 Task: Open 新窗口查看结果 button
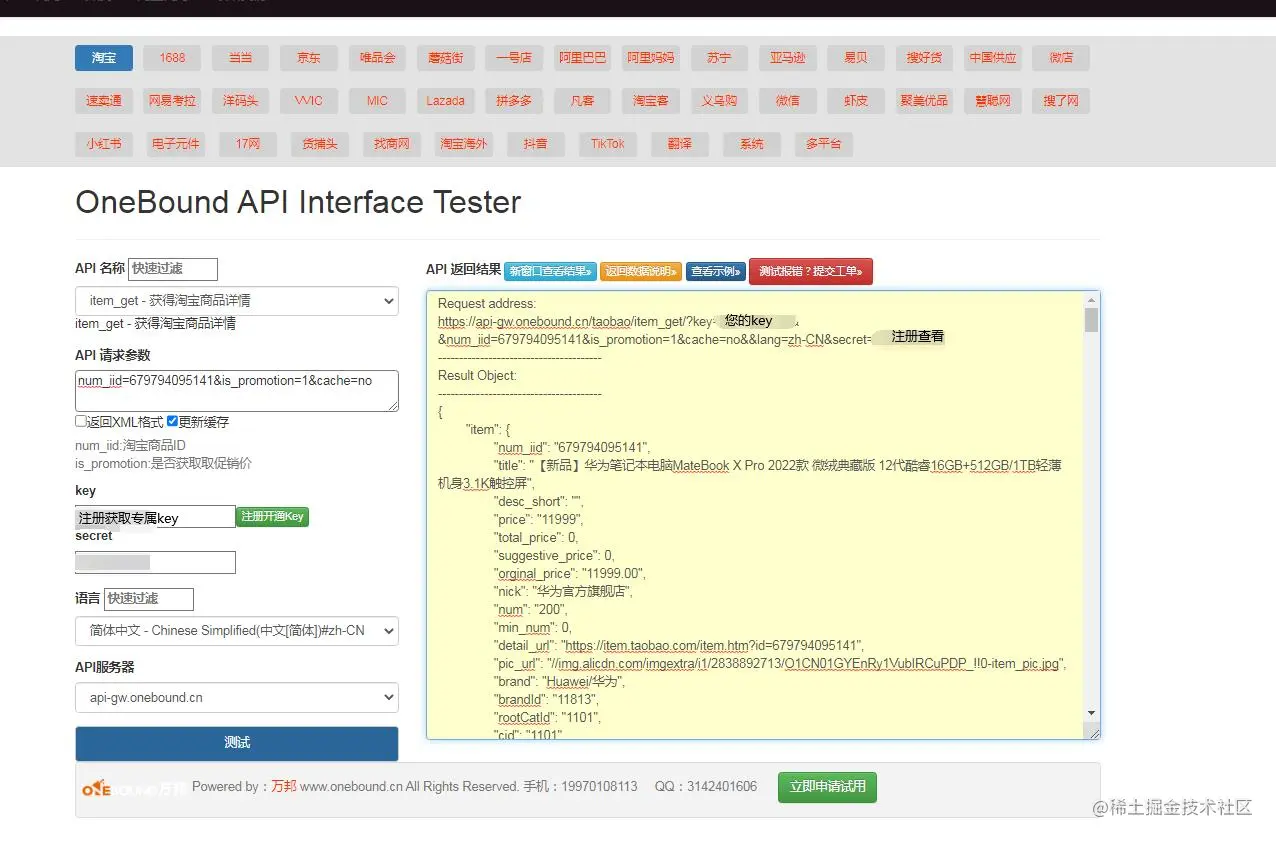pyautogui.click(x=550, y=271)
